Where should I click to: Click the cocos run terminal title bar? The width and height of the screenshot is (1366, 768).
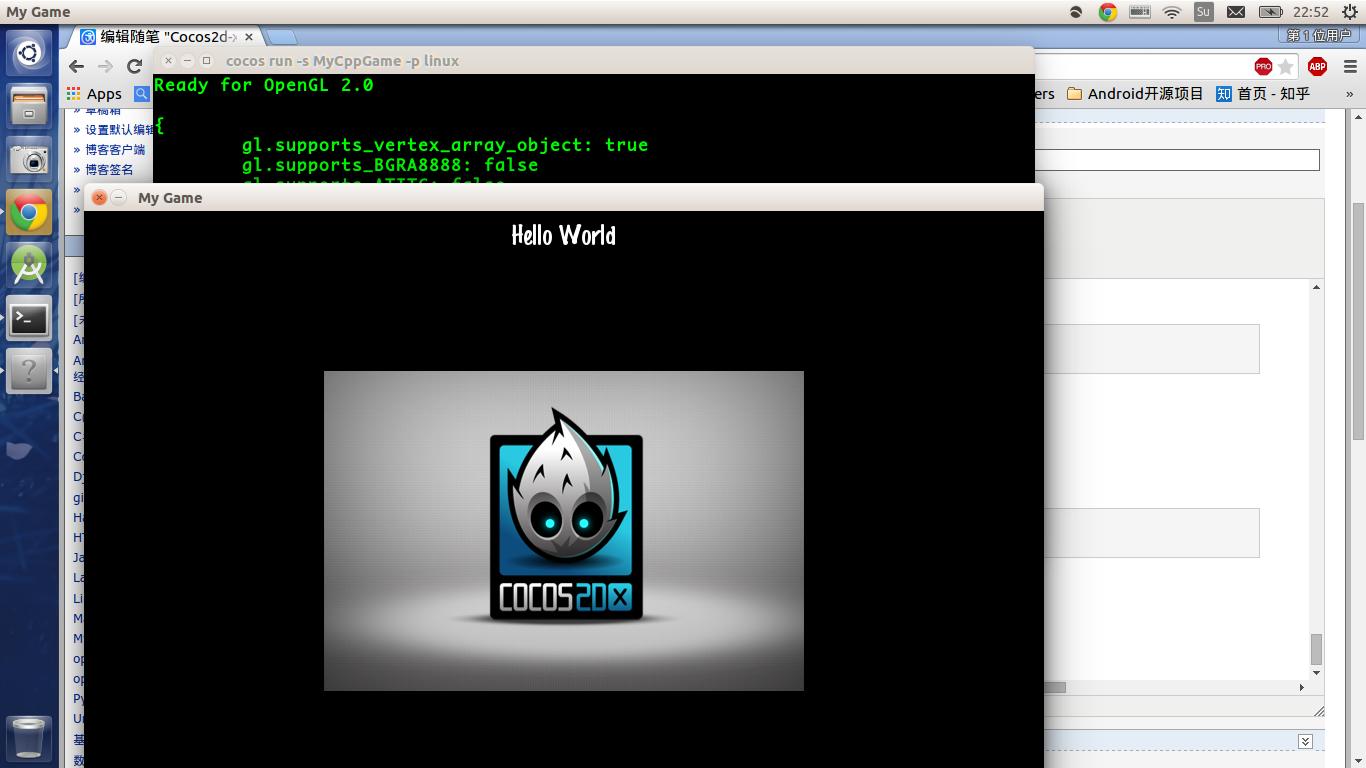coord(593,60)
